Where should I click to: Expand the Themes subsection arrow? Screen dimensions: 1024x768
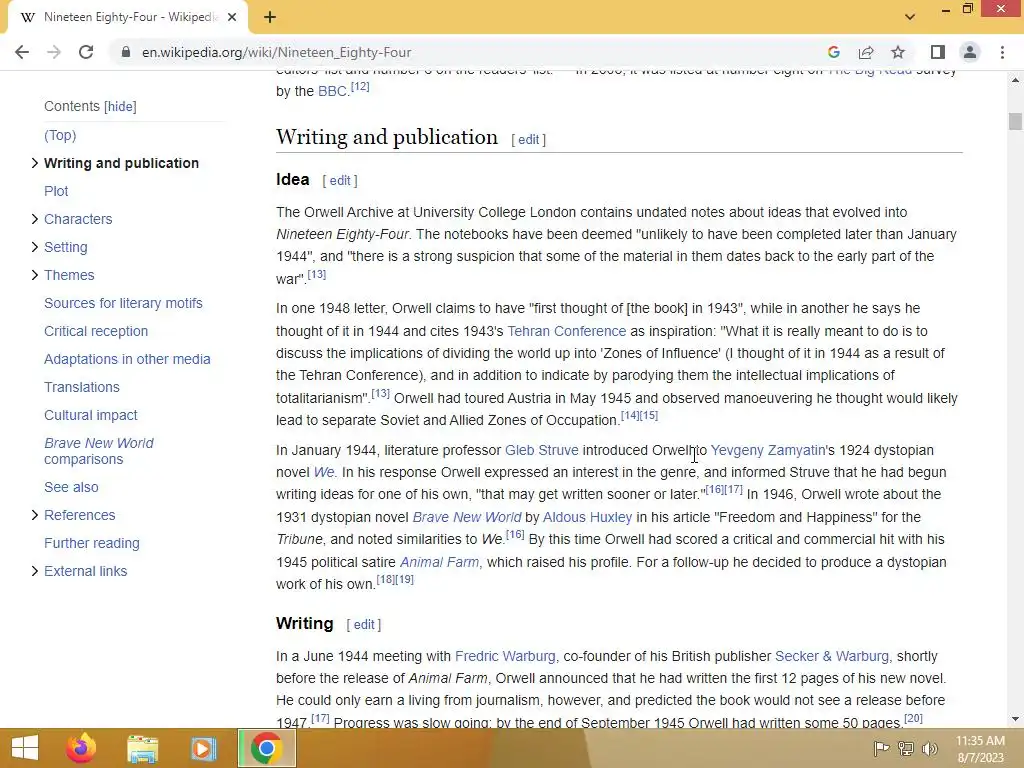click(35, 275)
